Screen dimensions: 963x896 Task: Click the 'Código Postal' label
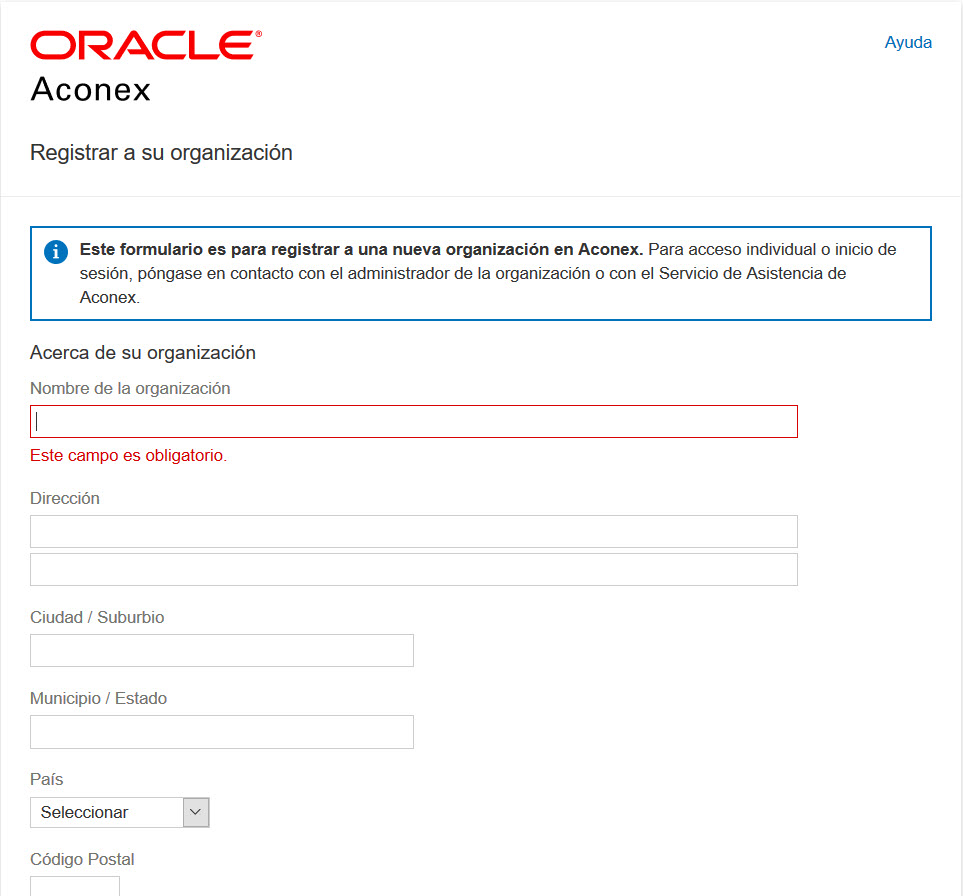pyautogui.click(x=82, y=859)
